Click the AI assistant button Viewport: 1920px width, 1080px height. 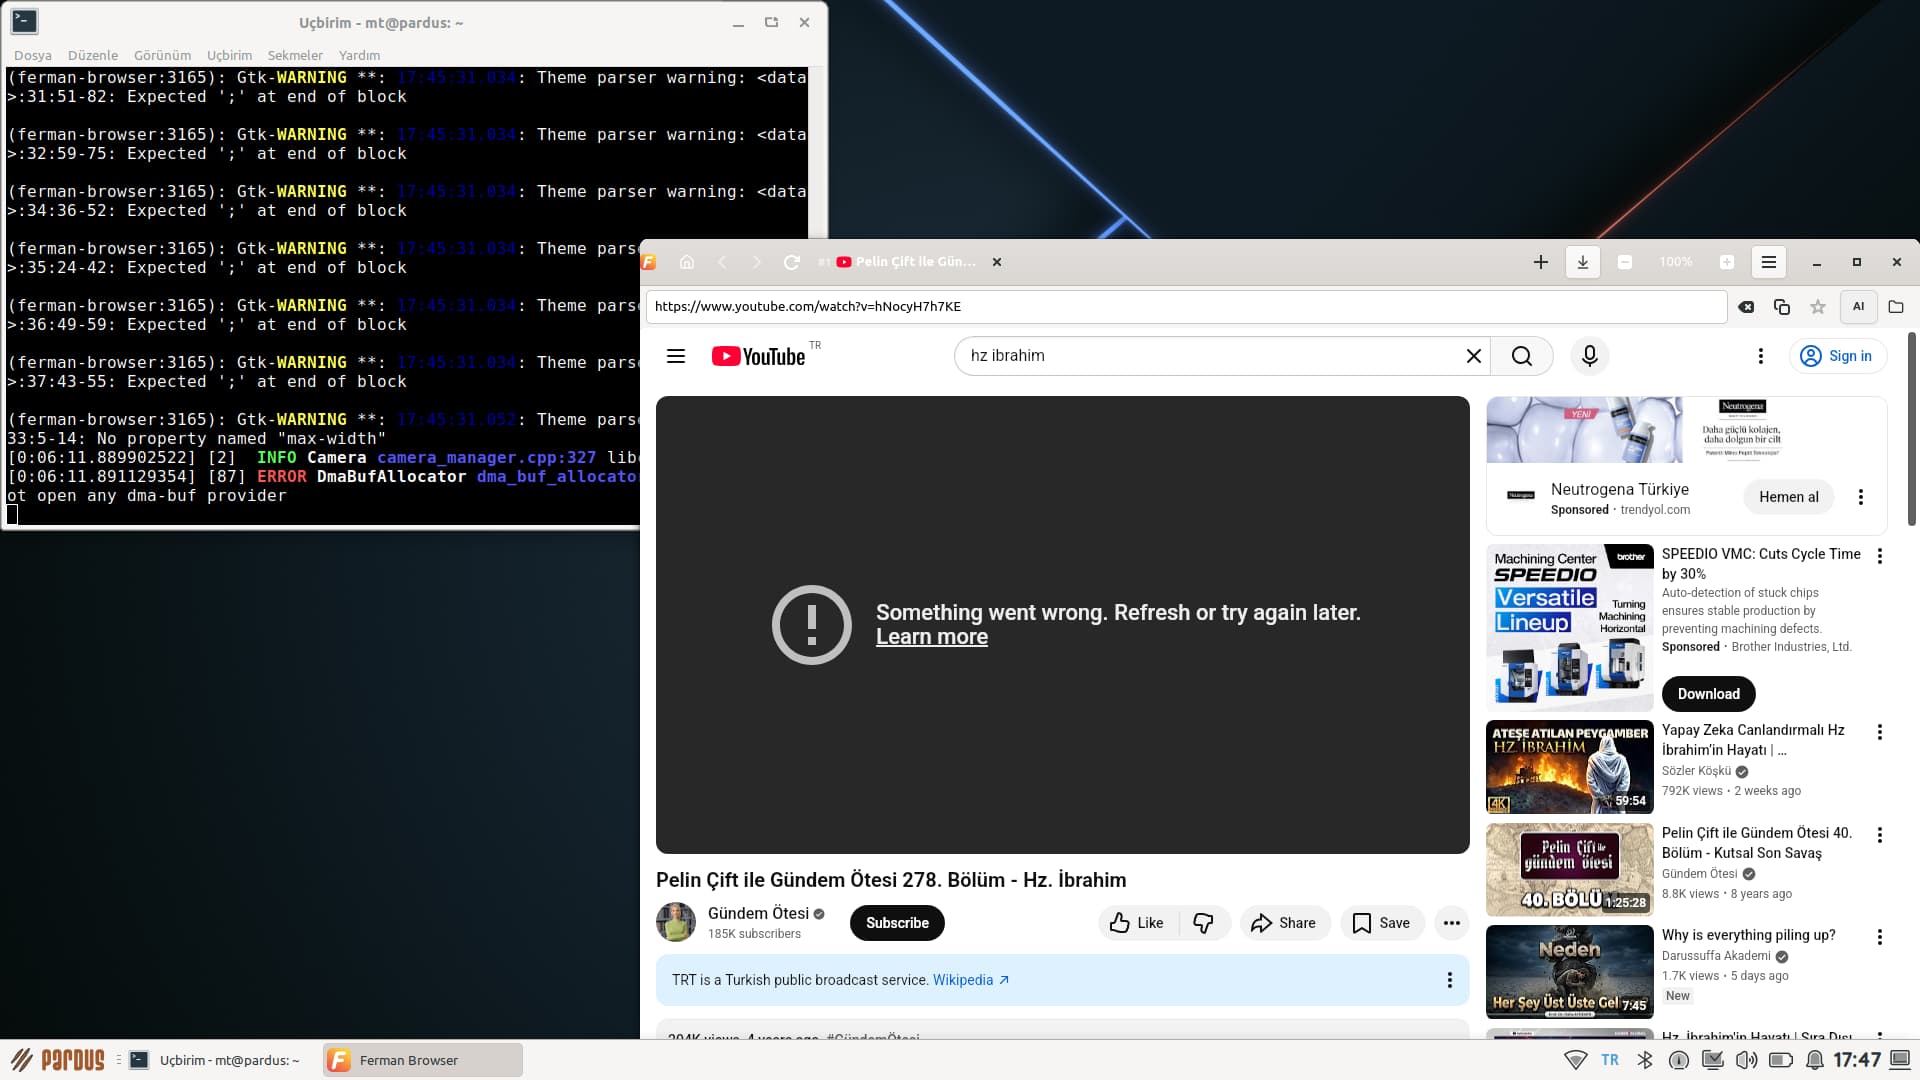point(1858,307)
